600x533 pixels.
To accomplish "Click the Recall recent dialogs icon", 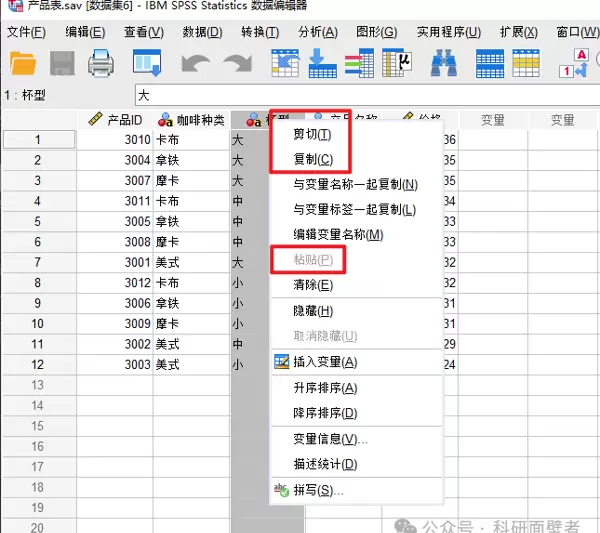I will click(146, 64).
